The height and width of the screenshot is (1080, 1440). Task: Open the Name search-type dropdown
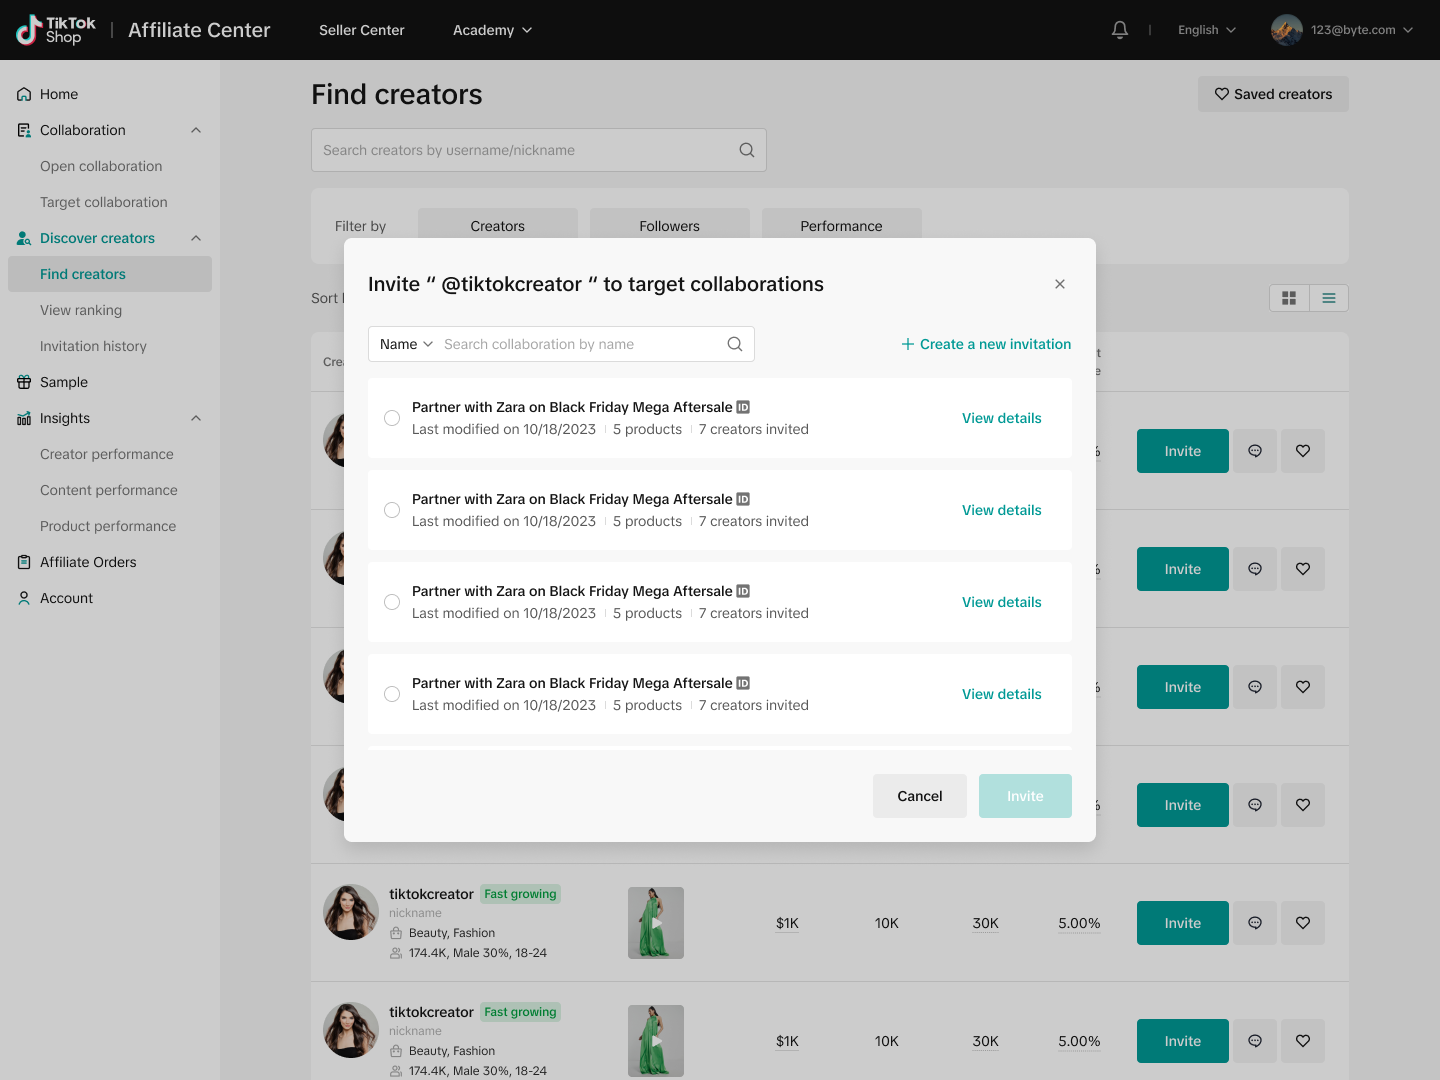click(406, 344)
